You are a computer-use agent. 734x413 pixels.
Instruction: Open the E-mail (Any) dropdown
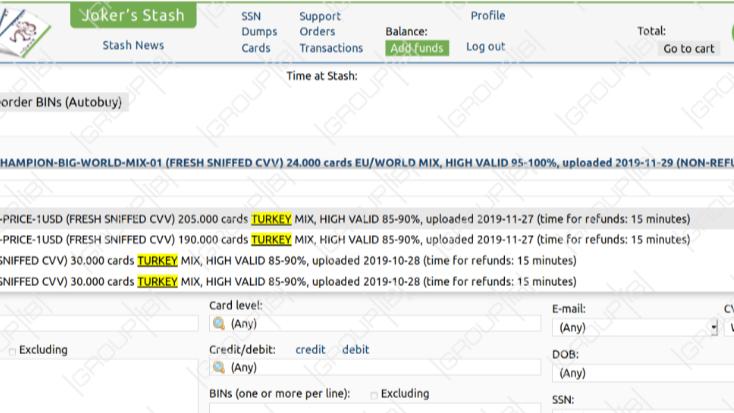click(x=635, y=327)
